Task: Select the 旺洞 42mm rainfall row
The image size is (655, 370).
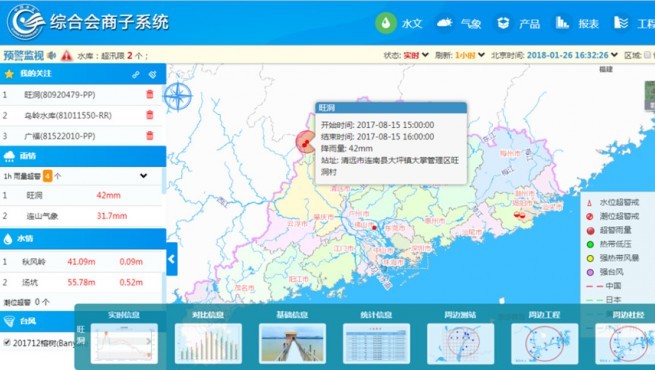Action: click(x=81, y=195)
